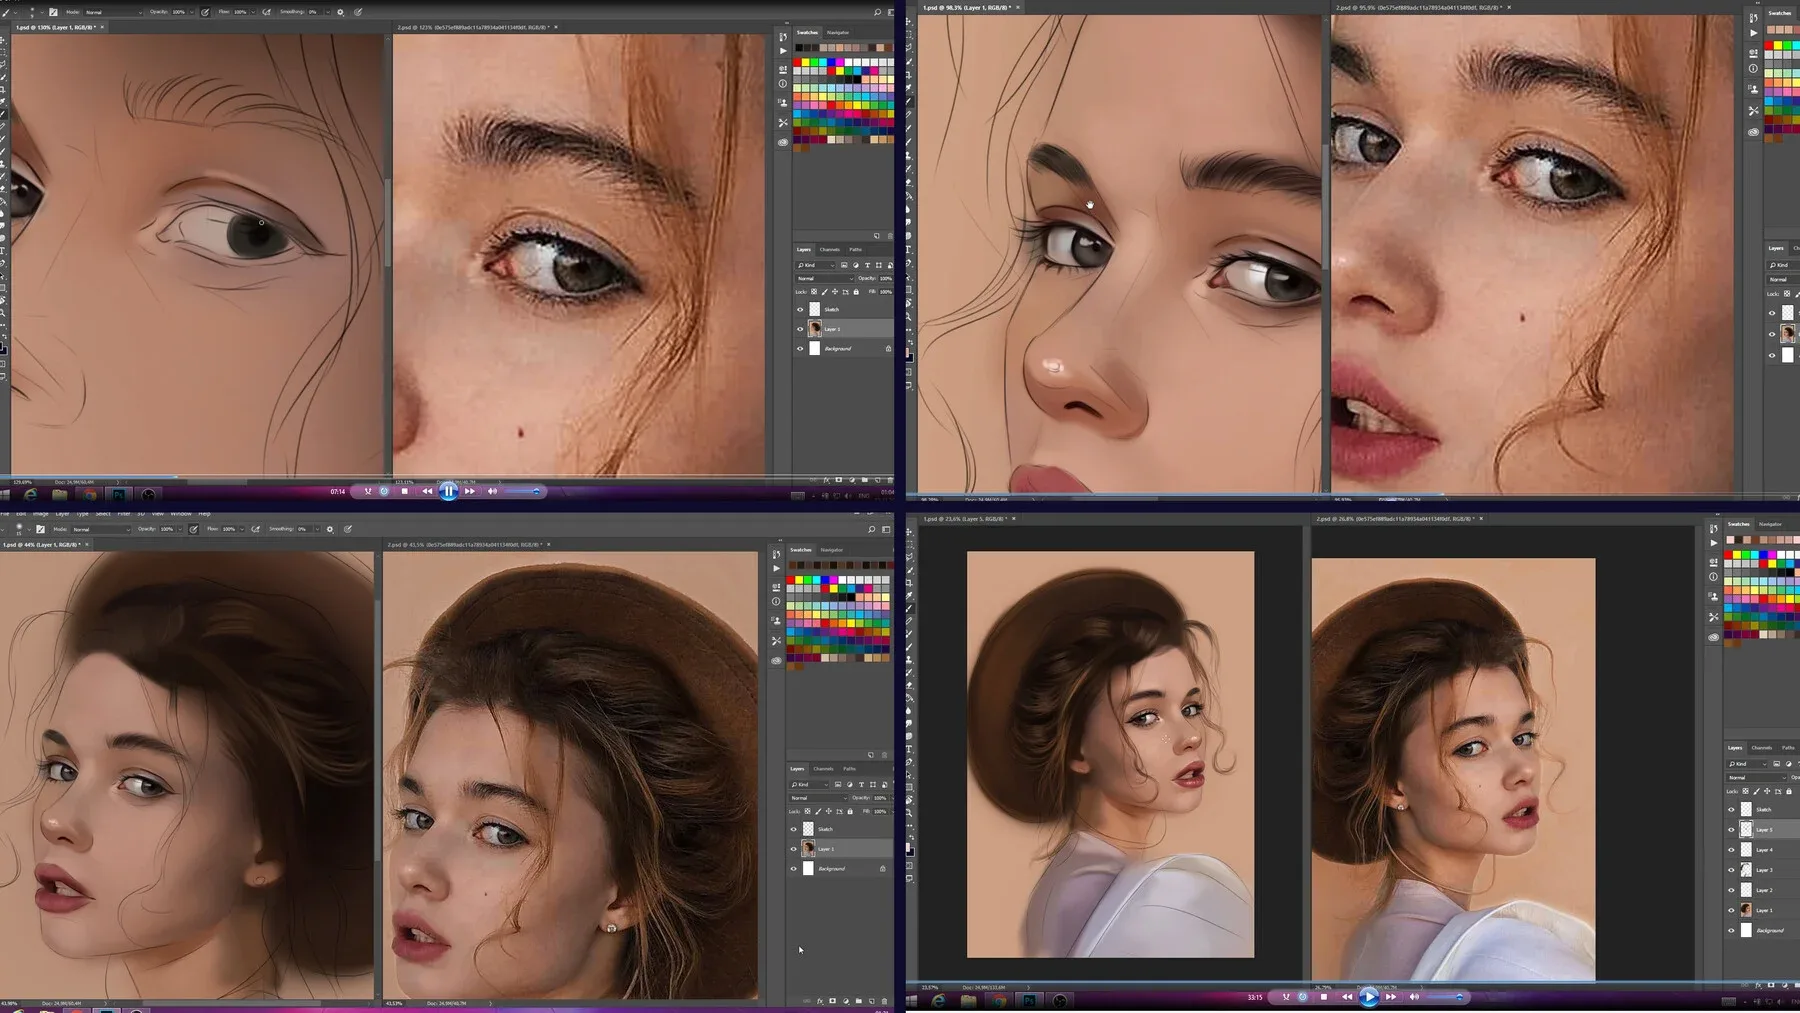Viewport: 1800px width, 1013px height.
Task: Click smoothing gear icon in top-left options bar
Action: (x=340, y=12)
